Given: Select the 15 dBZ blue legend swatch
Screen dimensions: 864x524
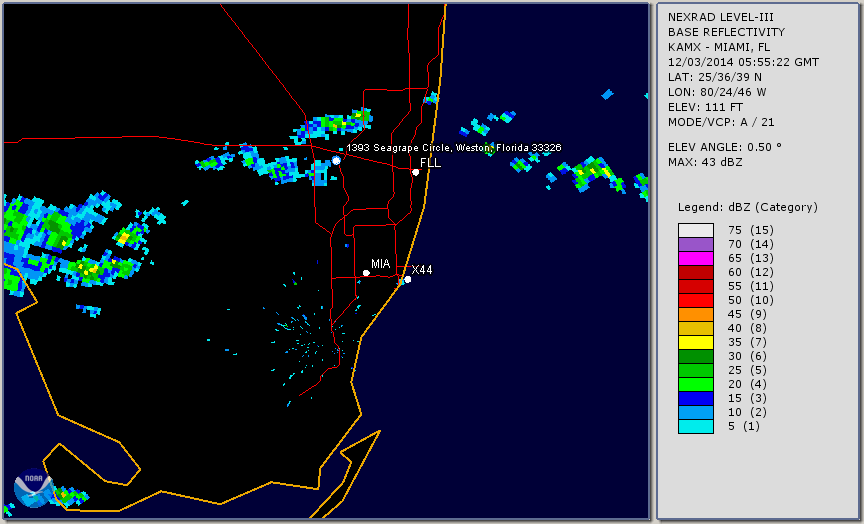Looking at the screenshot, I should (x=696, y=398).
